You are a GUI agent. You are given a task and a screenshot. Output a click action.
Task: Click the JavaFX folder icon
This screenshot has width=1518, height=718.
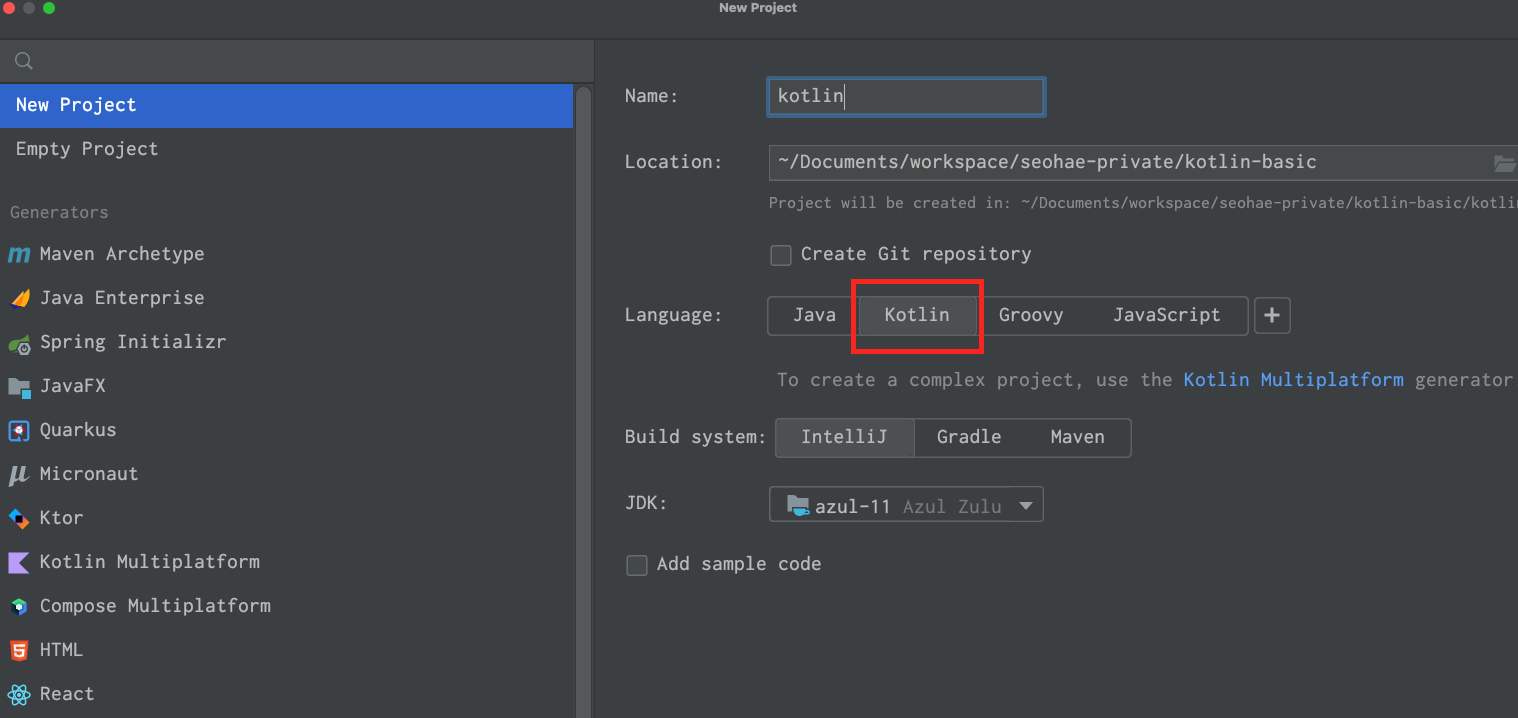[19, 387]
